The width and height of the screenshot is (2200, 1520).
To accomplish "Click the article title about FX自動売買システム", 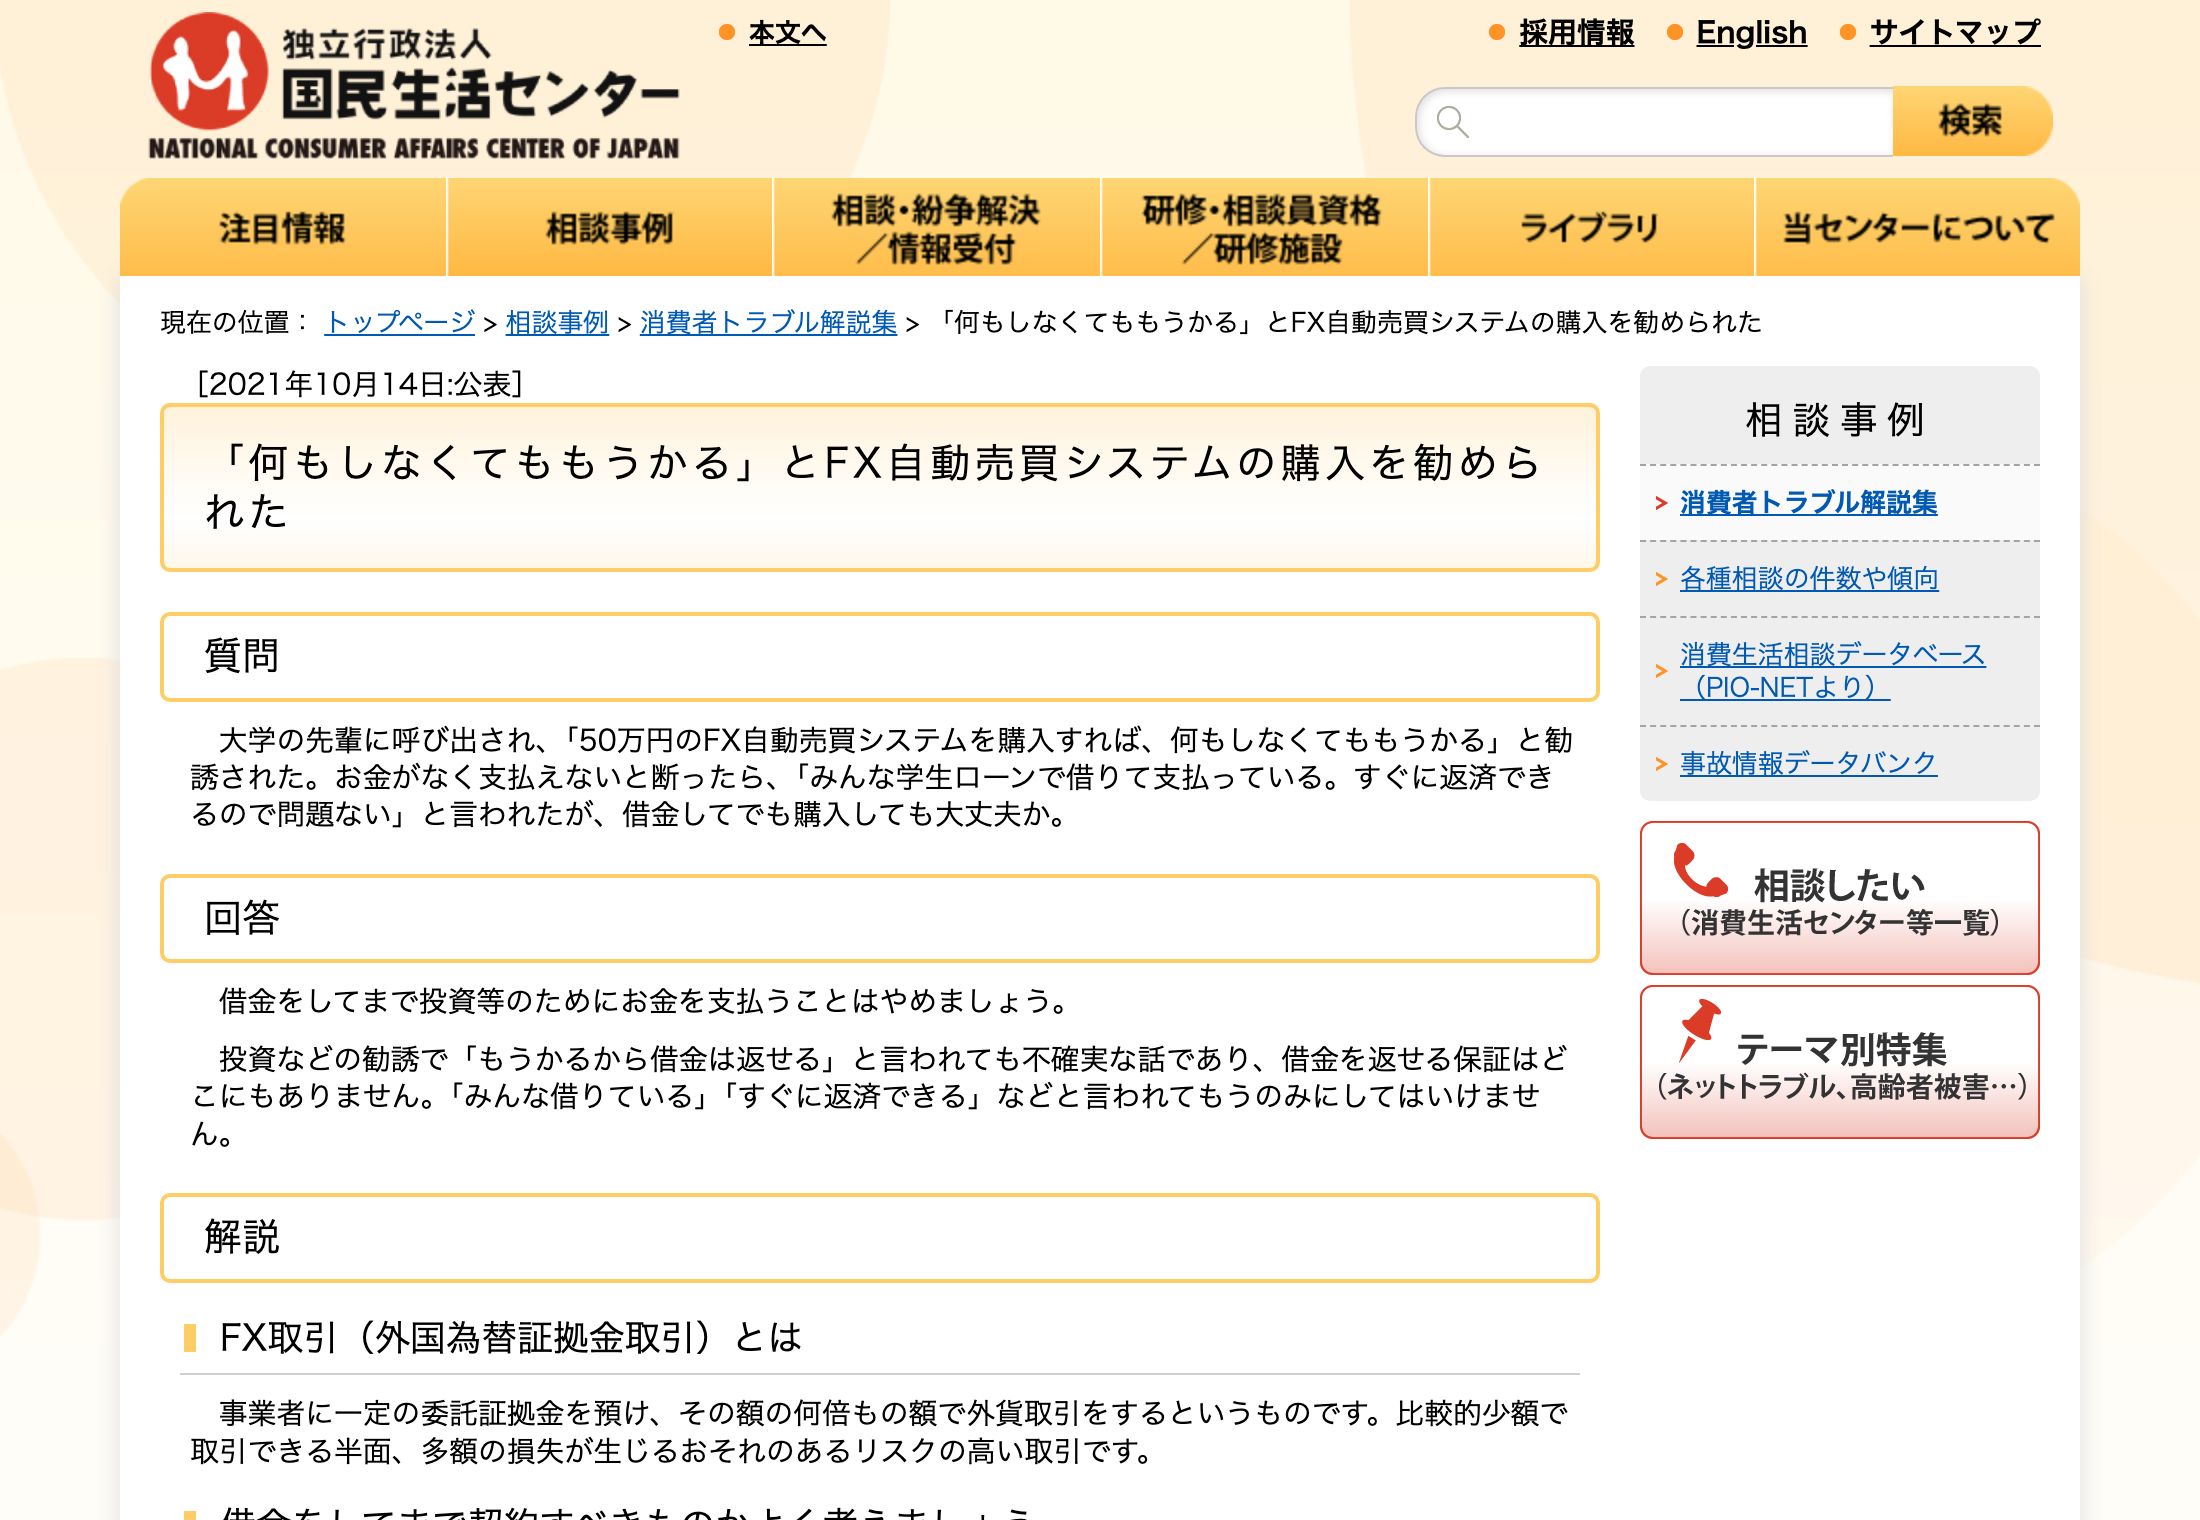I will [x=880, y=488].
